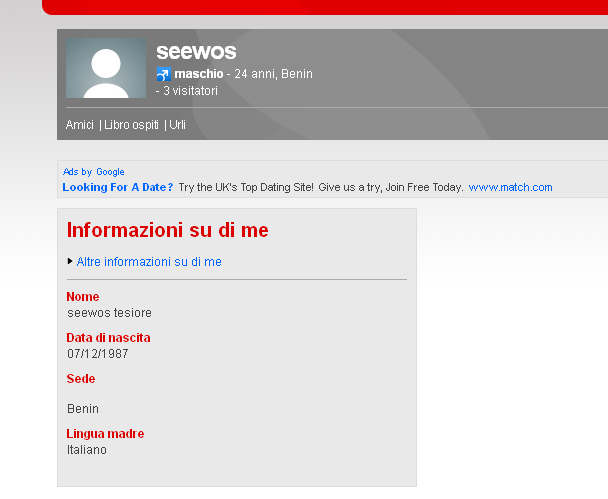Image resolution: width=608 pixels, height=499 pixels.
Task: Open the Looking For A Date ad
Action: point(118,187)
